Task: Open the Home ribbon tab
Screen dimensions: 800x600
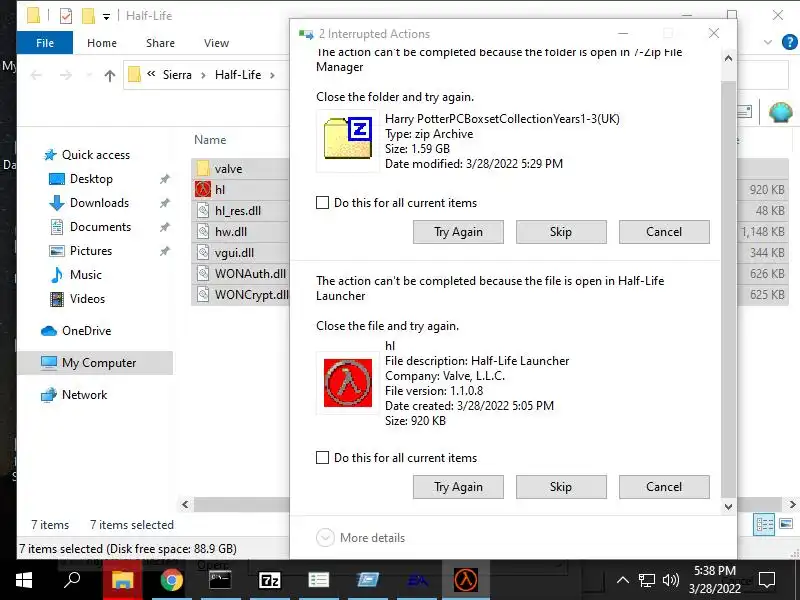Action: [x=102, y=43]
